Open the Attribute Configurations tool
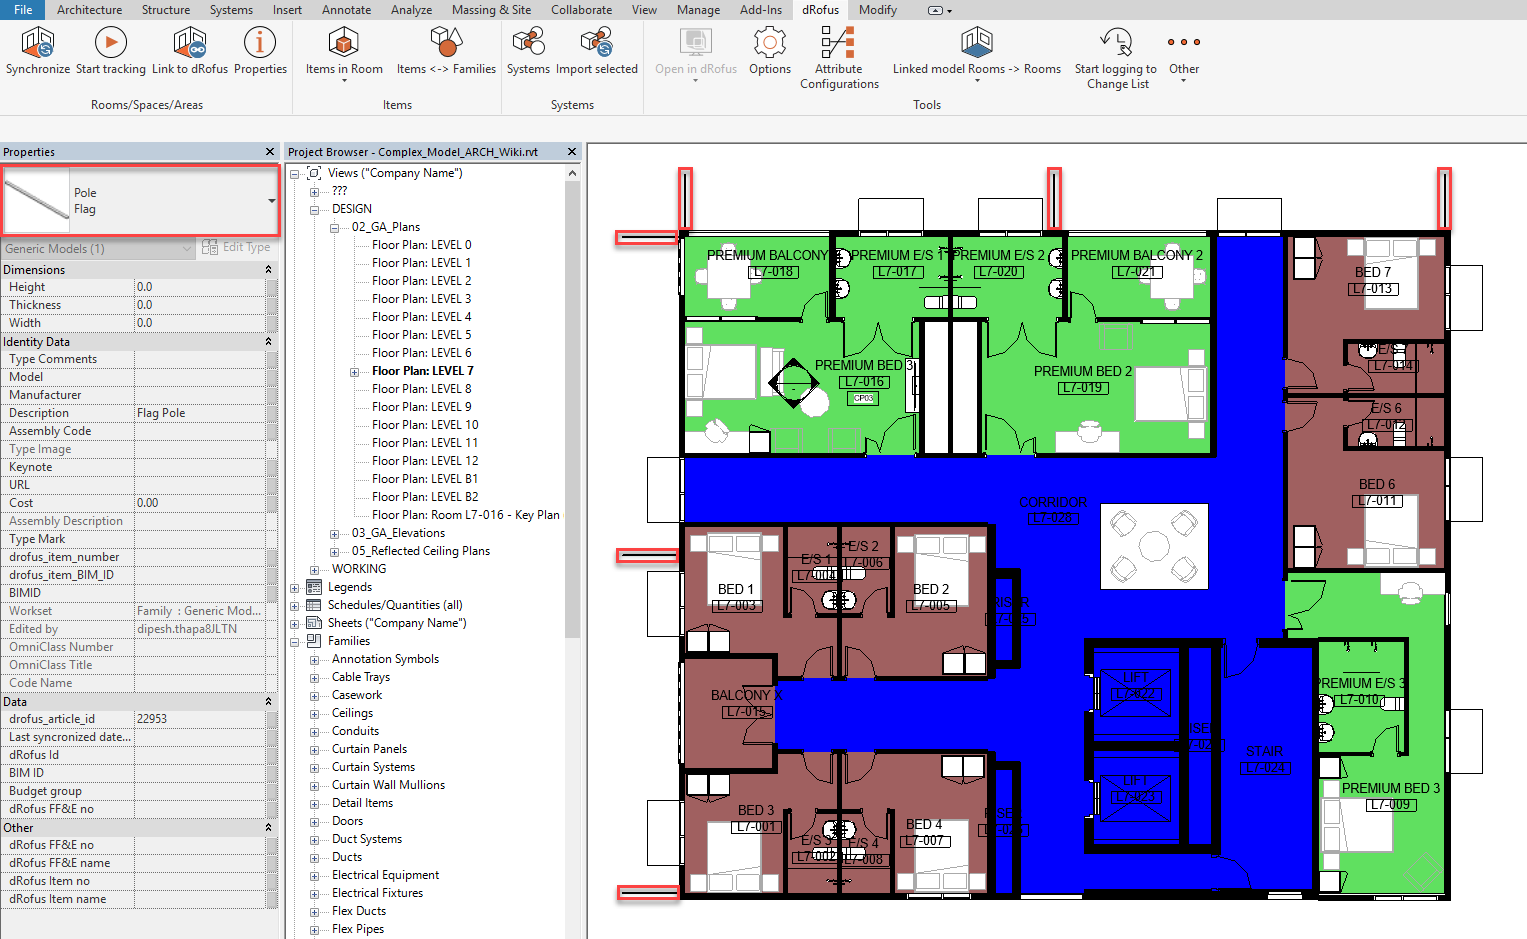Screen dimensions: 1527x939 click(838, 44)
